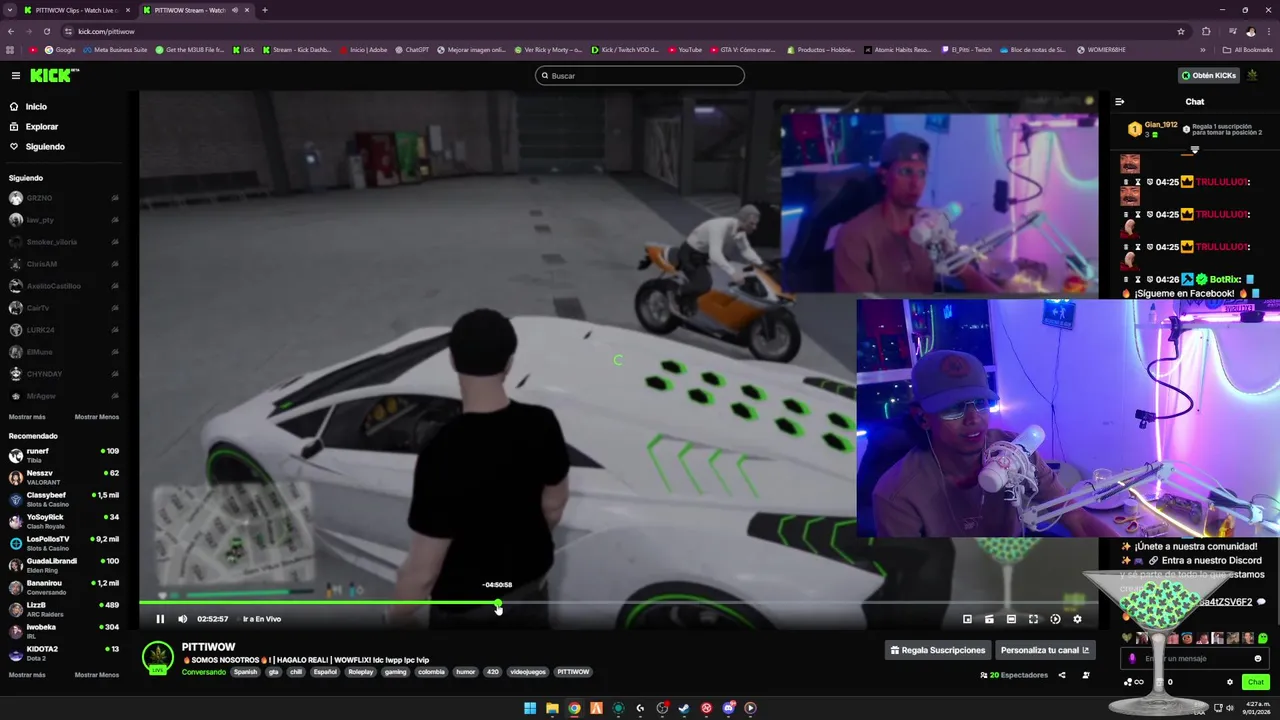1280x720 pixels.
Task: Collapse the chat panel with arrow icon
Action: pos(1120,101)
